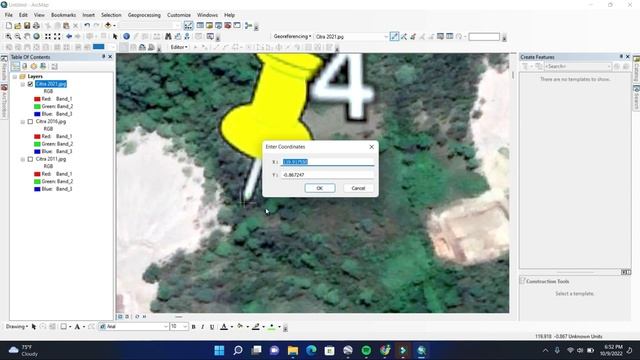Click List By Selection icon in Table Of Contents
Viewport: 640px width, 360px height.
pos(43,66)
